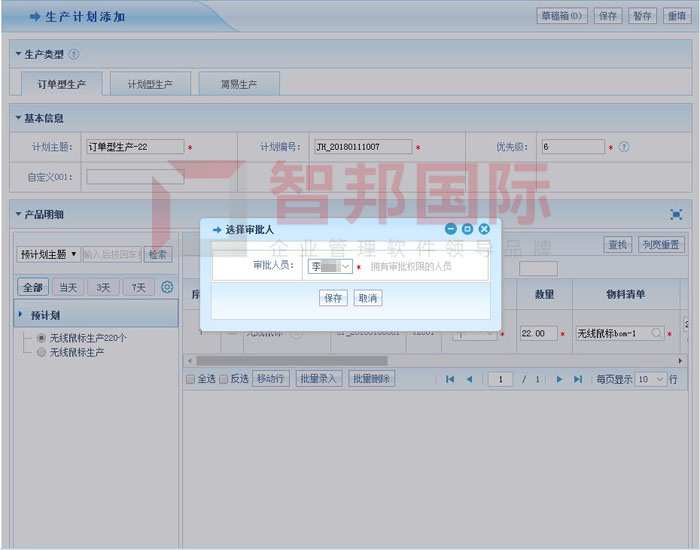Switch to the 计划型生产 tab

pos(149,84)
